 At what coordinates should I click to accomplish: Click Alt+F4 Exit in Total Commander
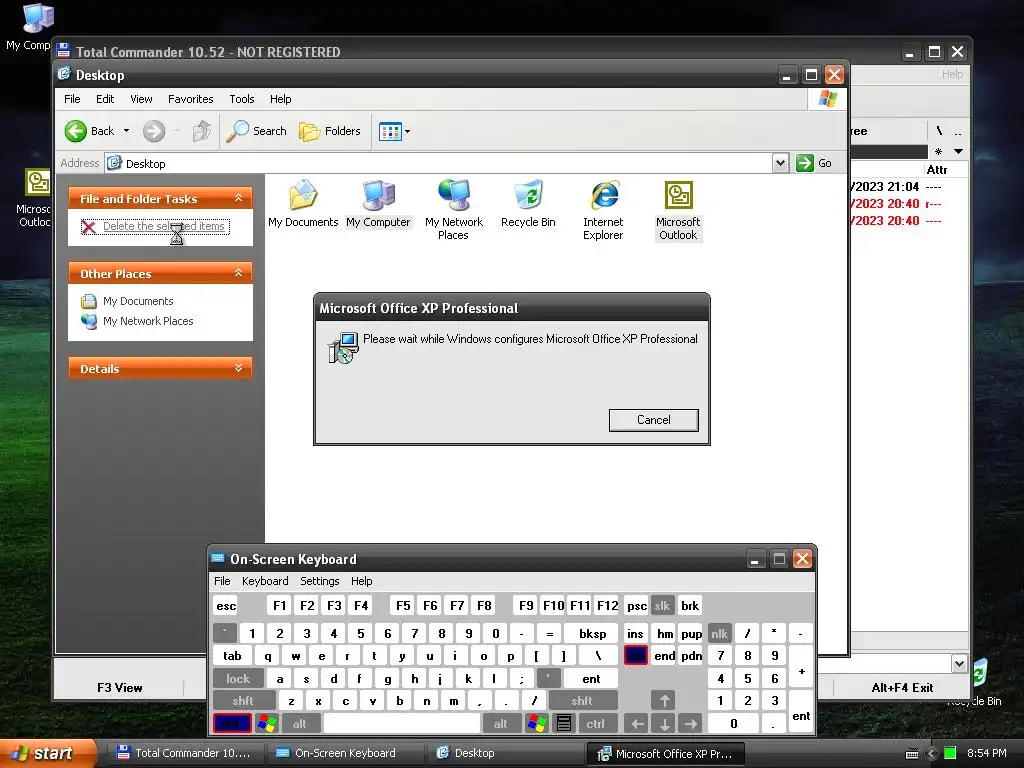902,688
